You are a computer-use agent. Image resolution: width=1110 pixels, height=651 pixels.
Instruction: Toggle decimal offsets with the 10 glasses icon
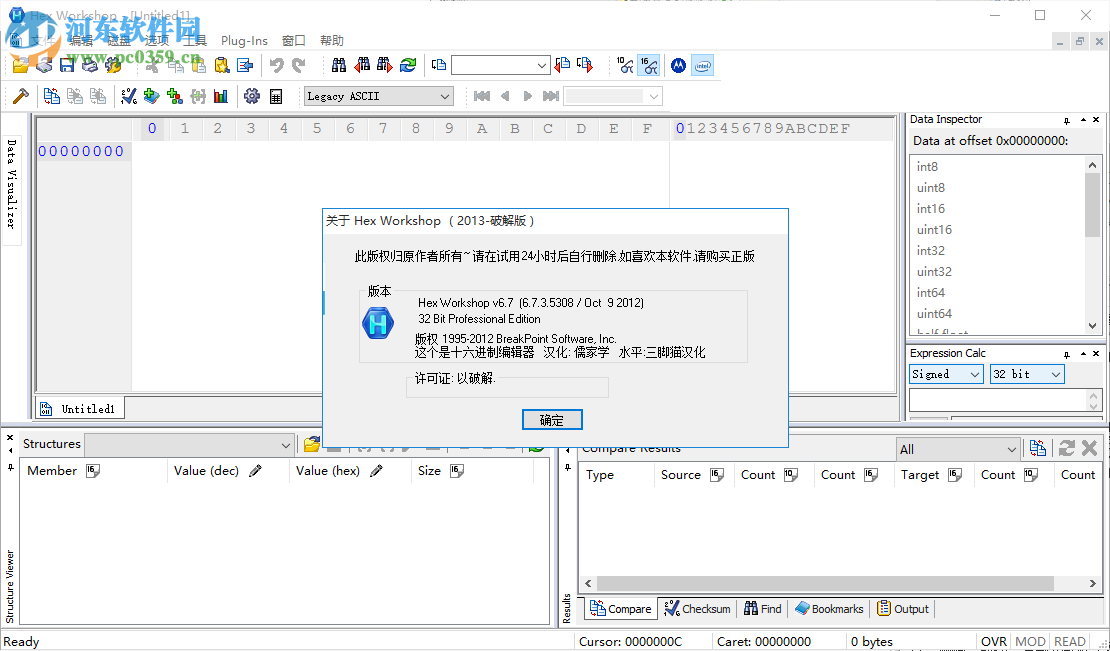(x=624, y=64)
